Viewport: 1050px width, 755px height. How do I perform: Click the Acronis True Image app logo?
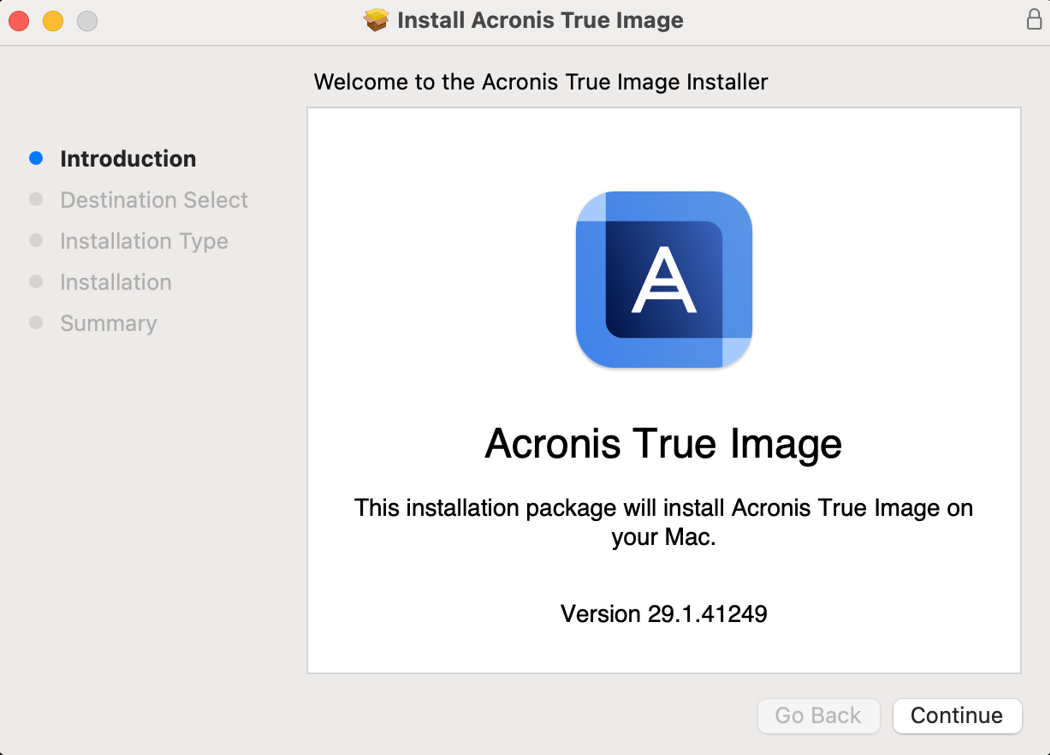[x=663, y=279]
